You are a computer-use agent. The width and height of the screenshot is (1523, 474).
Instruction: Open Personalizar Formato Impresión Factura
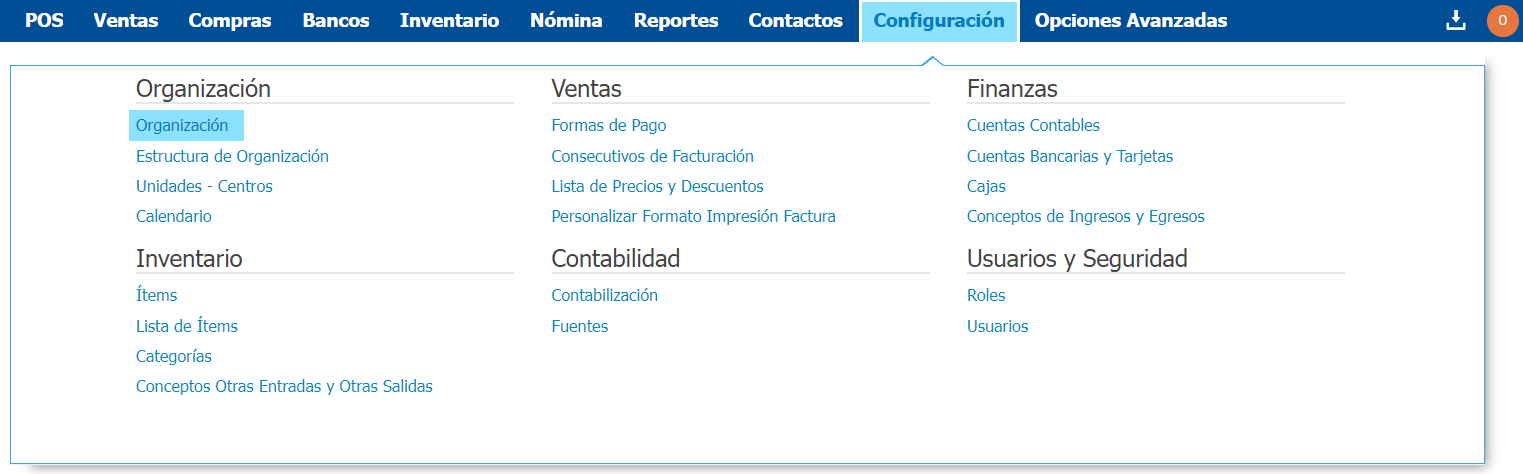(693, 216)
